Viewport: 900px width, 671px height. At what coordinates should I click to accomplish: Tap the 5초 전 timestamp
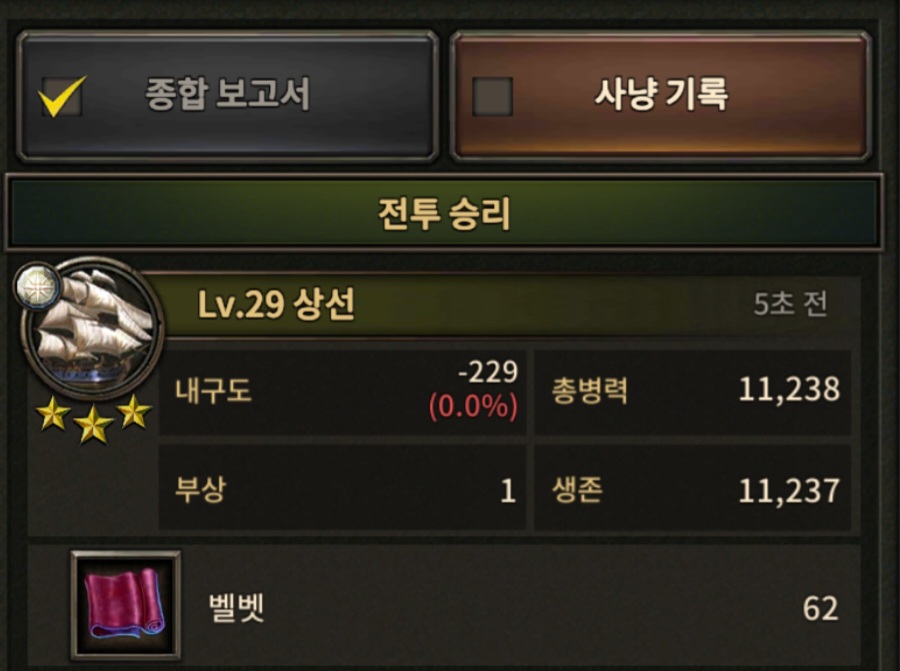[790, 304]
